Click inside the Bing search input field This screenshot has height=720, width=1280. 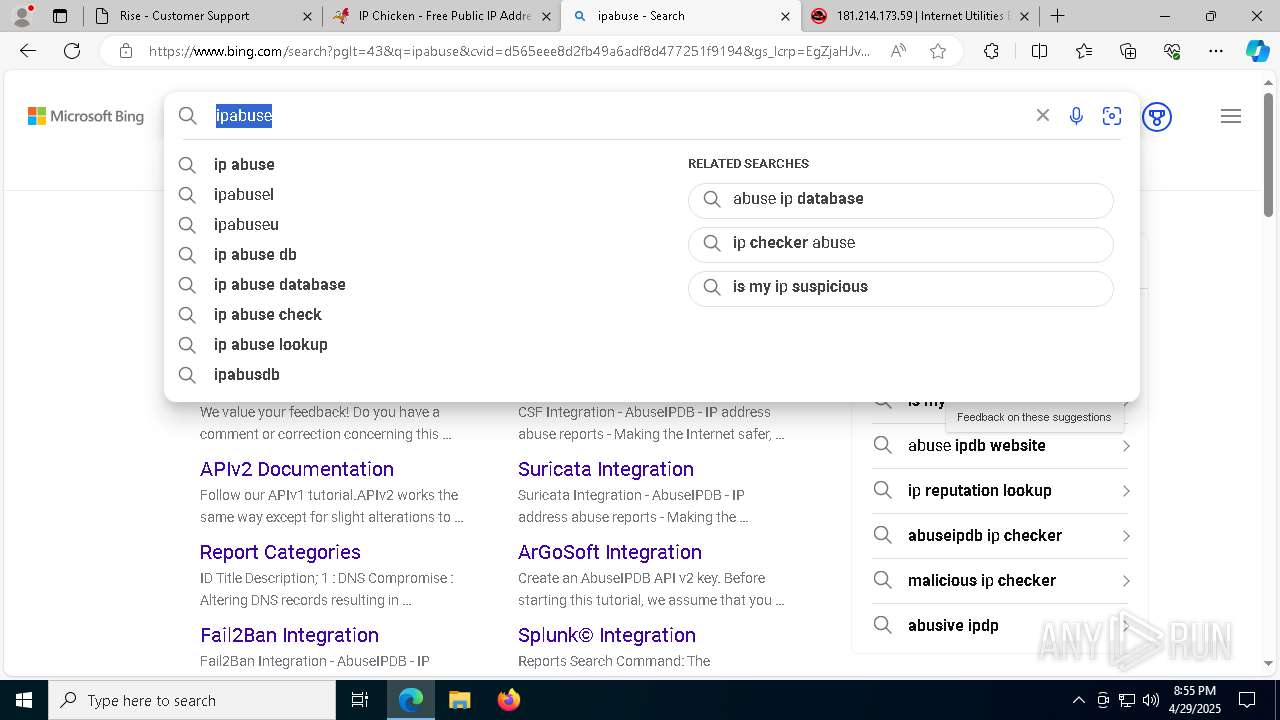[620, 116]
